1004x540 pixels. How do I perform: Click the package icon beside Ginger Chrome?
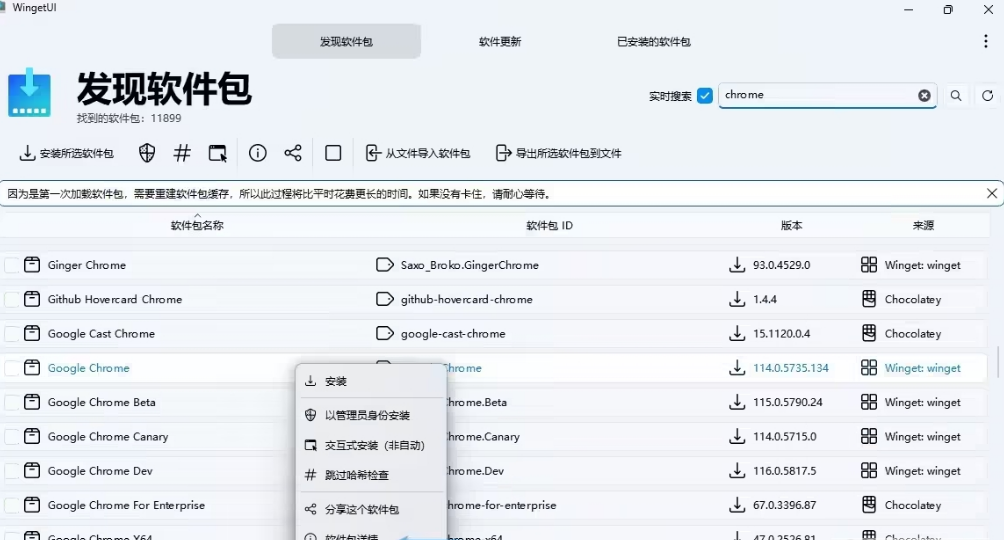[x=32, y=265]
